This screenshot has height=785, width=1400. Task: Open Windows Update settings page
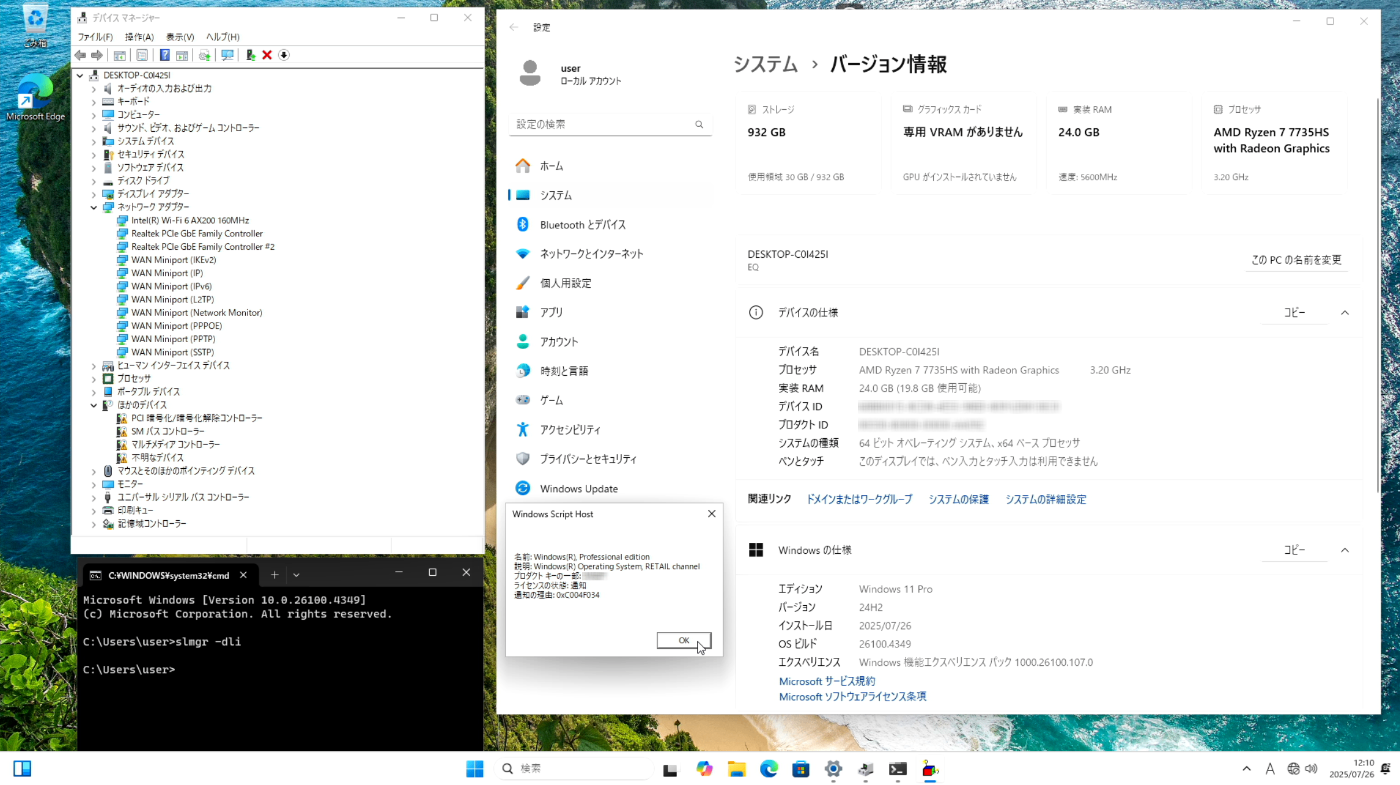tap(610, 488)
